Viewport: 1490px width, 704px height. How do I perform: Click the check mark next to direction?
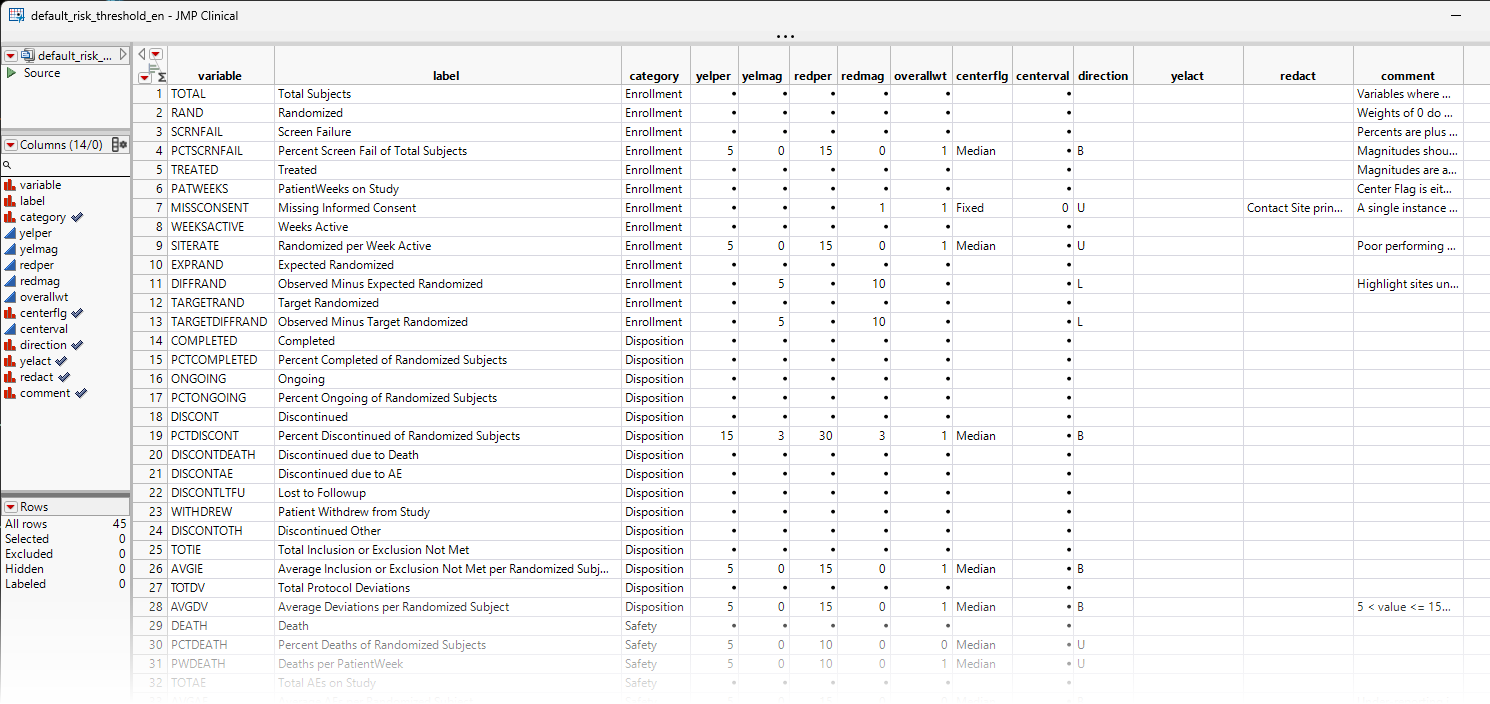(78, 345)
